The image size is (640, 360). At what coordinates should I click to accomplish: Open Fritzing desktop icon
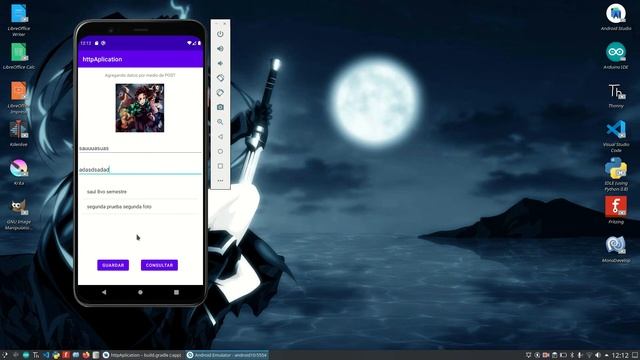pos(616,210)
